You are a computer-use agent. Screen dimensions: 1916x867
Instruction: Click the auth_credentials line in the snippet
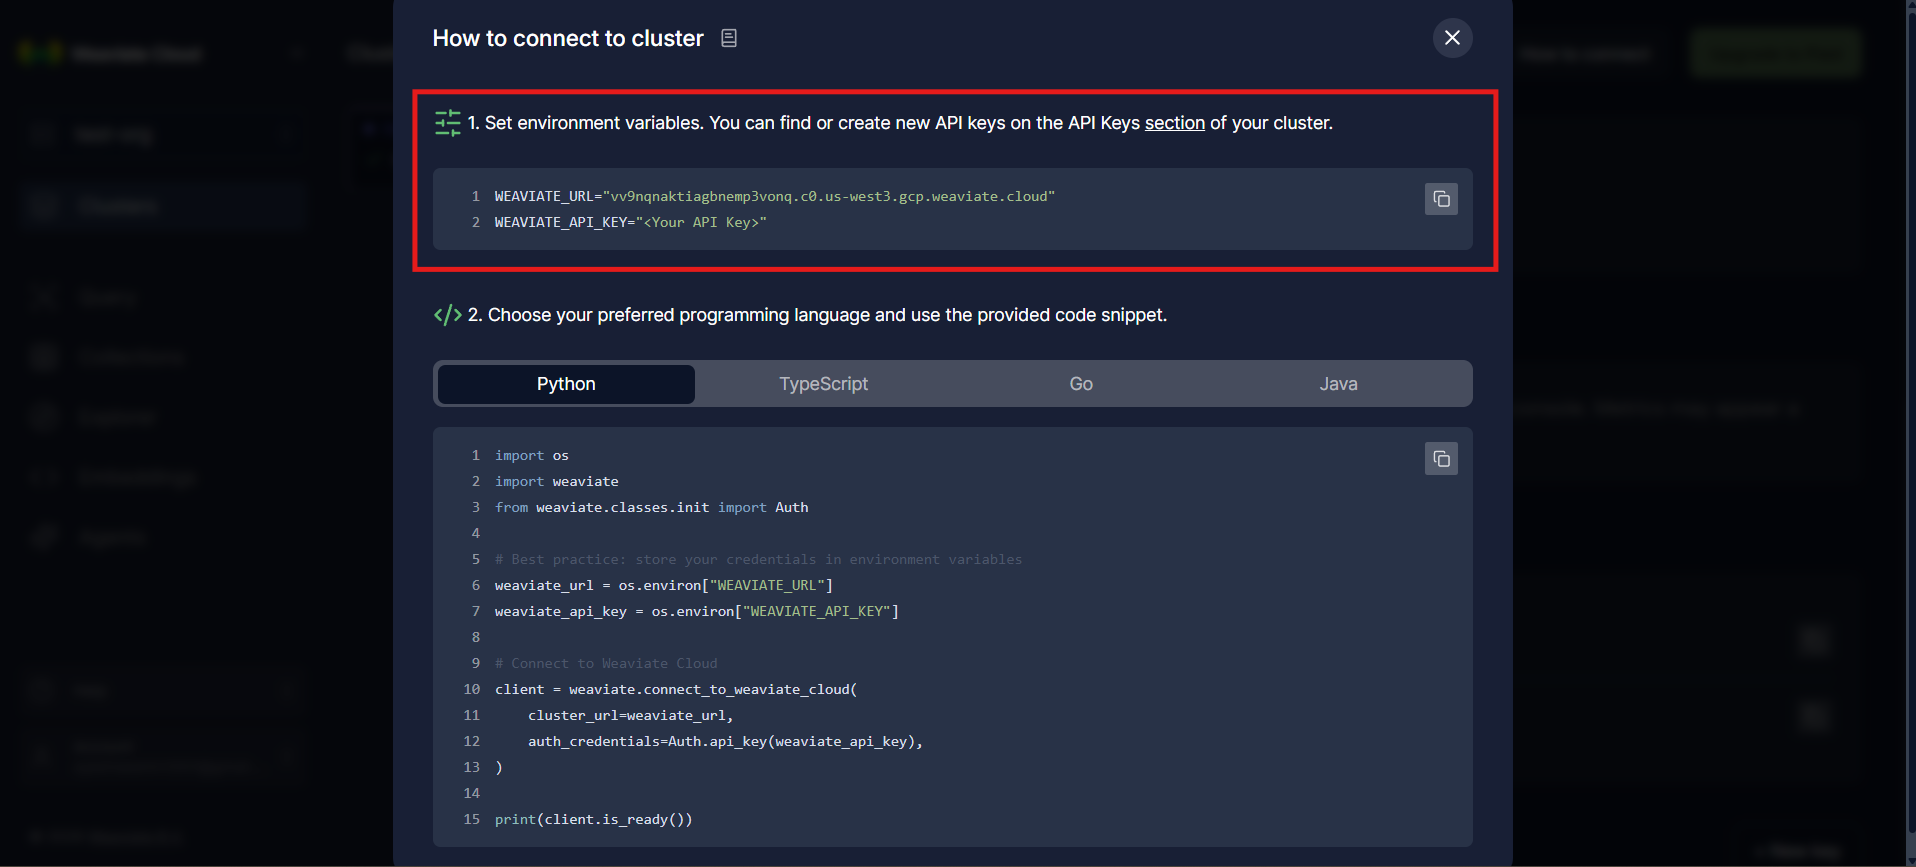coord(725,742)
